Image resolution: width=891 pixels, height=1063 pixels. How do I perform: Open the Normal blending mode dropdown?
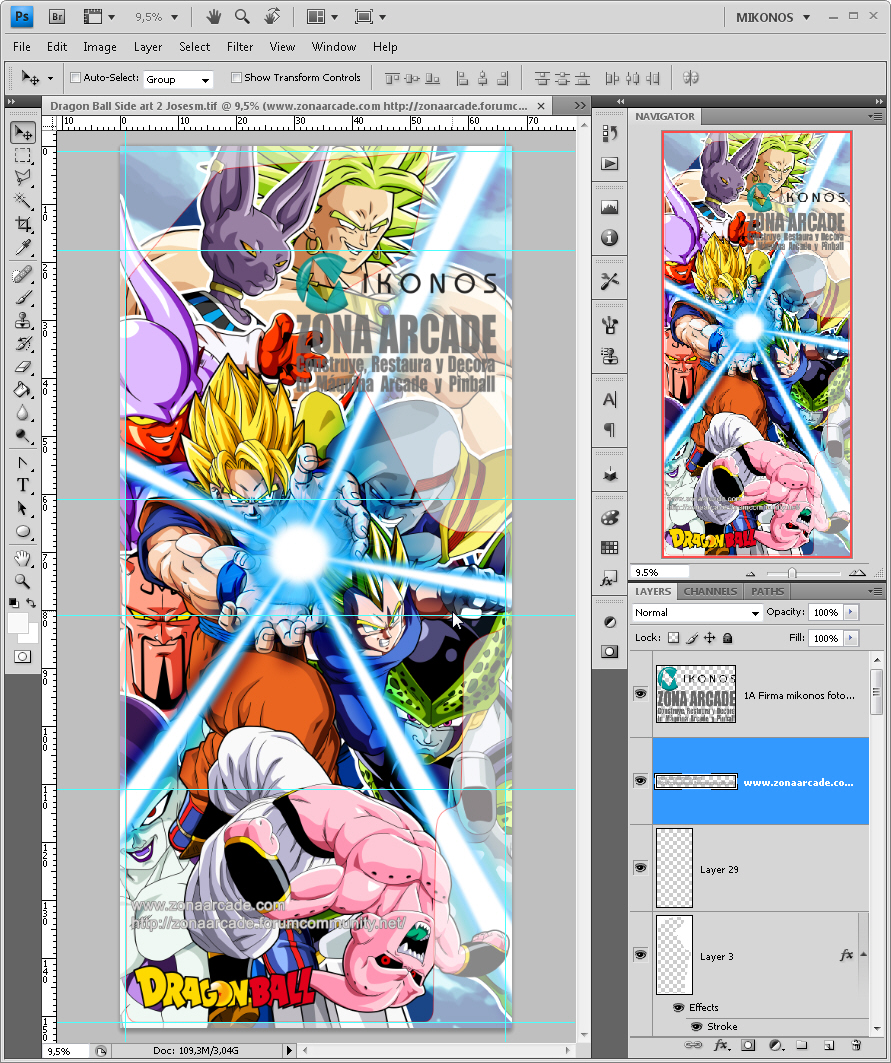coord(696,612)
